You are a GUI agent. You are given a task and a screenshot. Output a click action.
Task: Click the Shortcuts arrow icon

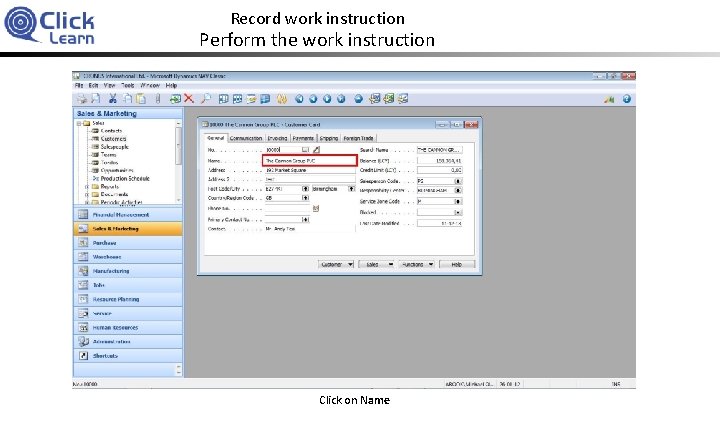(x=83, y=355)
